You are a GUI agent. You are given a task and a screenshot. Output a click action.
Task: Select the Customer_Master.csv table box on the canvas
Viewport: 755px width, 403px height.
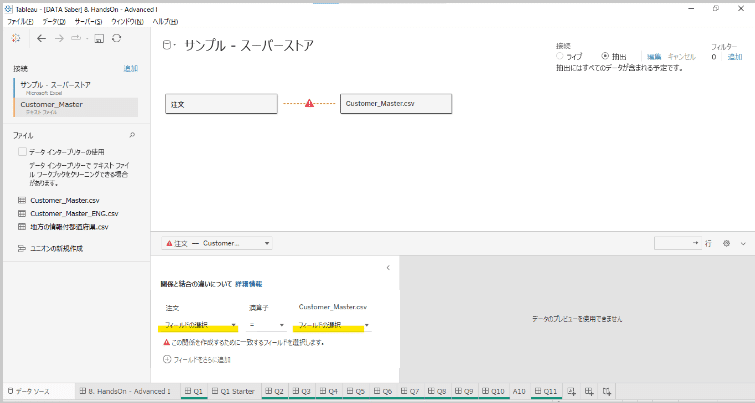pyautogui.click(x=396, y=104)
